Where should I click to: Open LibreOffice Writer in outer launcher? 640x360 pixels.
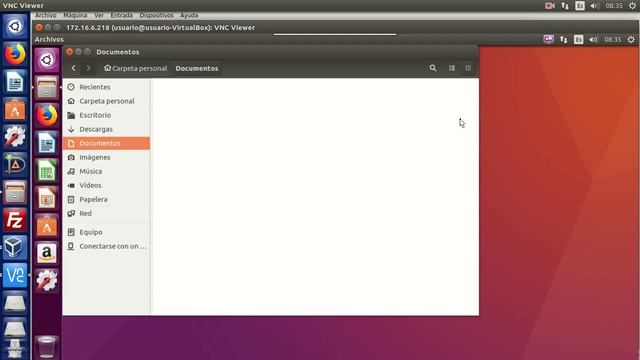pos(15,81)
